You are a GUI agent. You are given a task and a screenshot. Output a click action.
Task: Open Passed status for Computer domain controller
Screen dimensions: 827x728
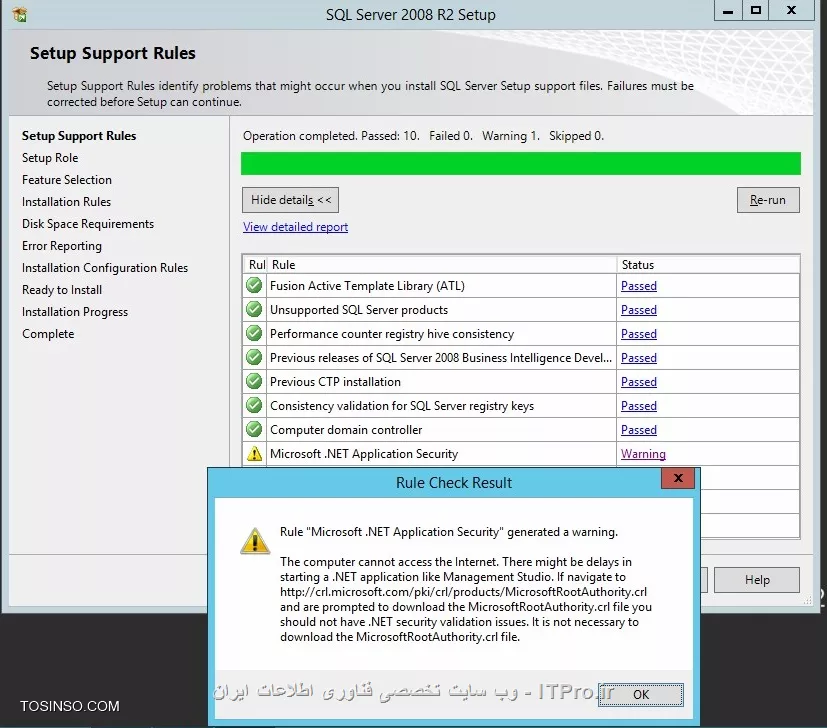point(639,429)
